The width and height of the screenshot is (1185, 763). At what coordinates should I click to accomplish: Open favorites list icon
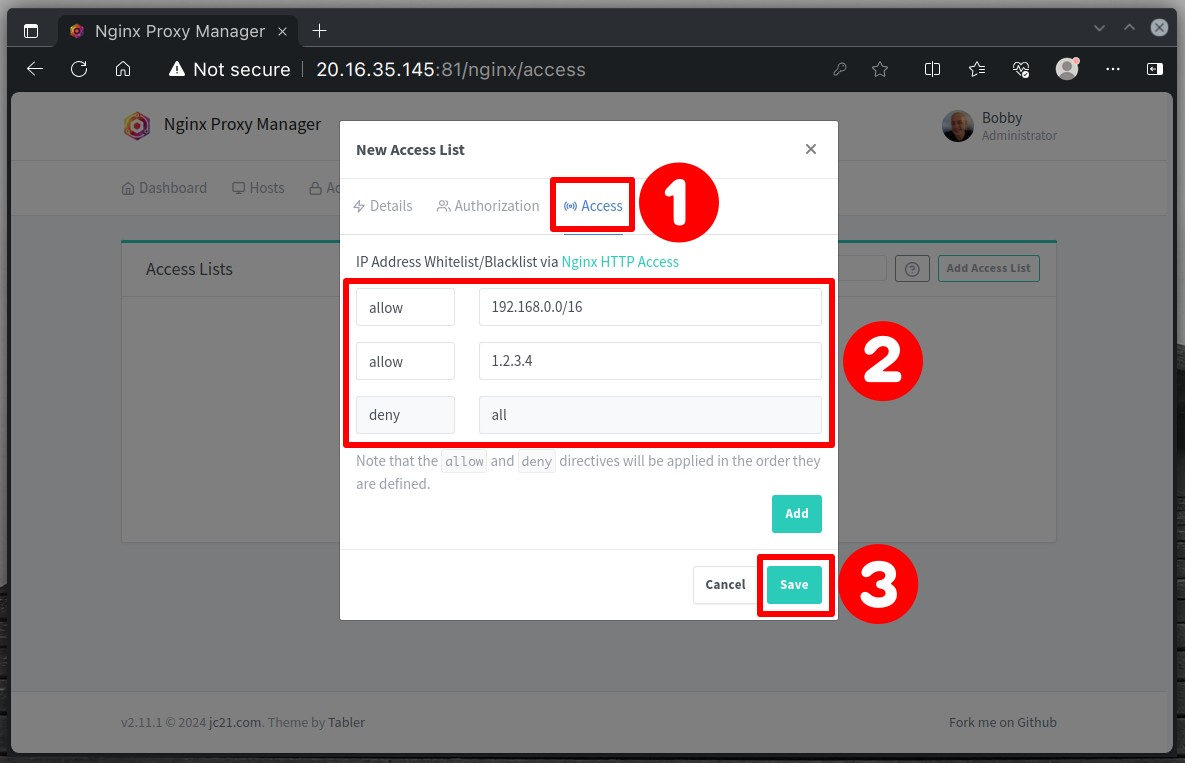pyautogui.click(x=976, y=70)
